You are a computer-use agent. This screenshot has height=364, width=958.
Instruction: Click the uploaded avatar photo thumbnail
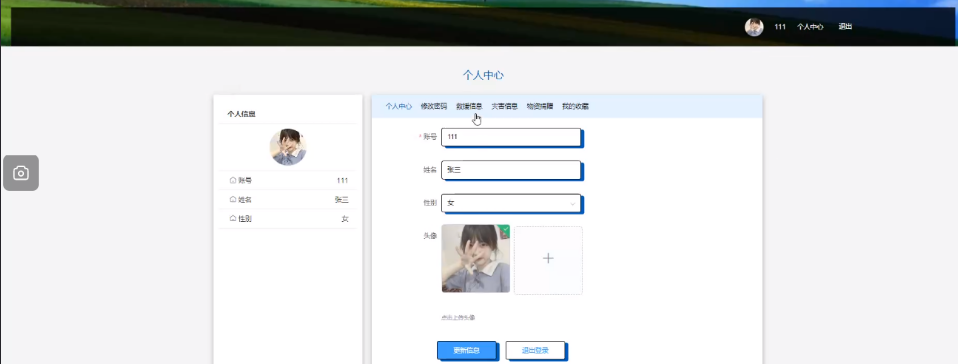[476, 259]
